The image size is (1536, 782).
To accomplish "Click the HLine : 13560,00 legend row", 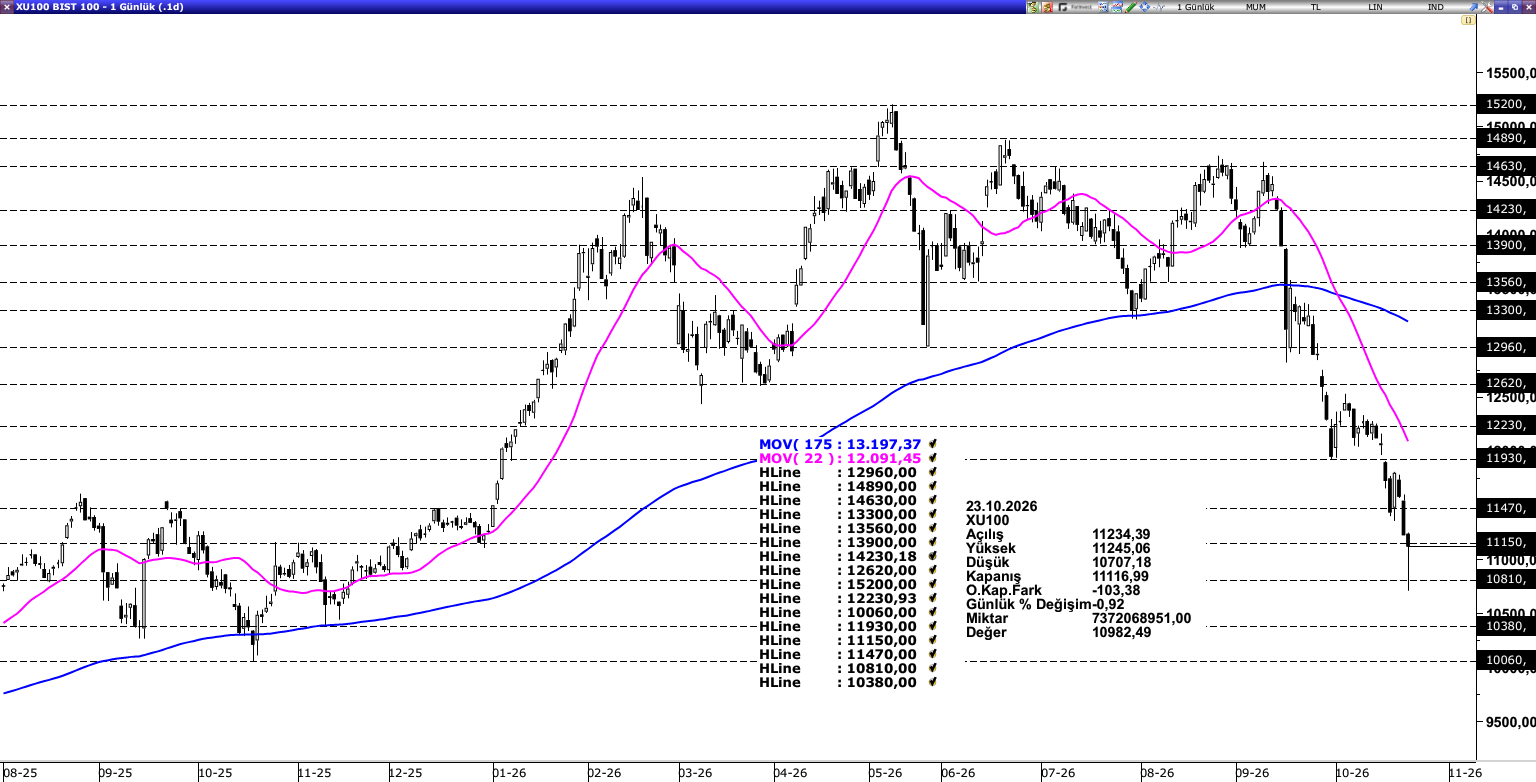I will click(838, 528).
